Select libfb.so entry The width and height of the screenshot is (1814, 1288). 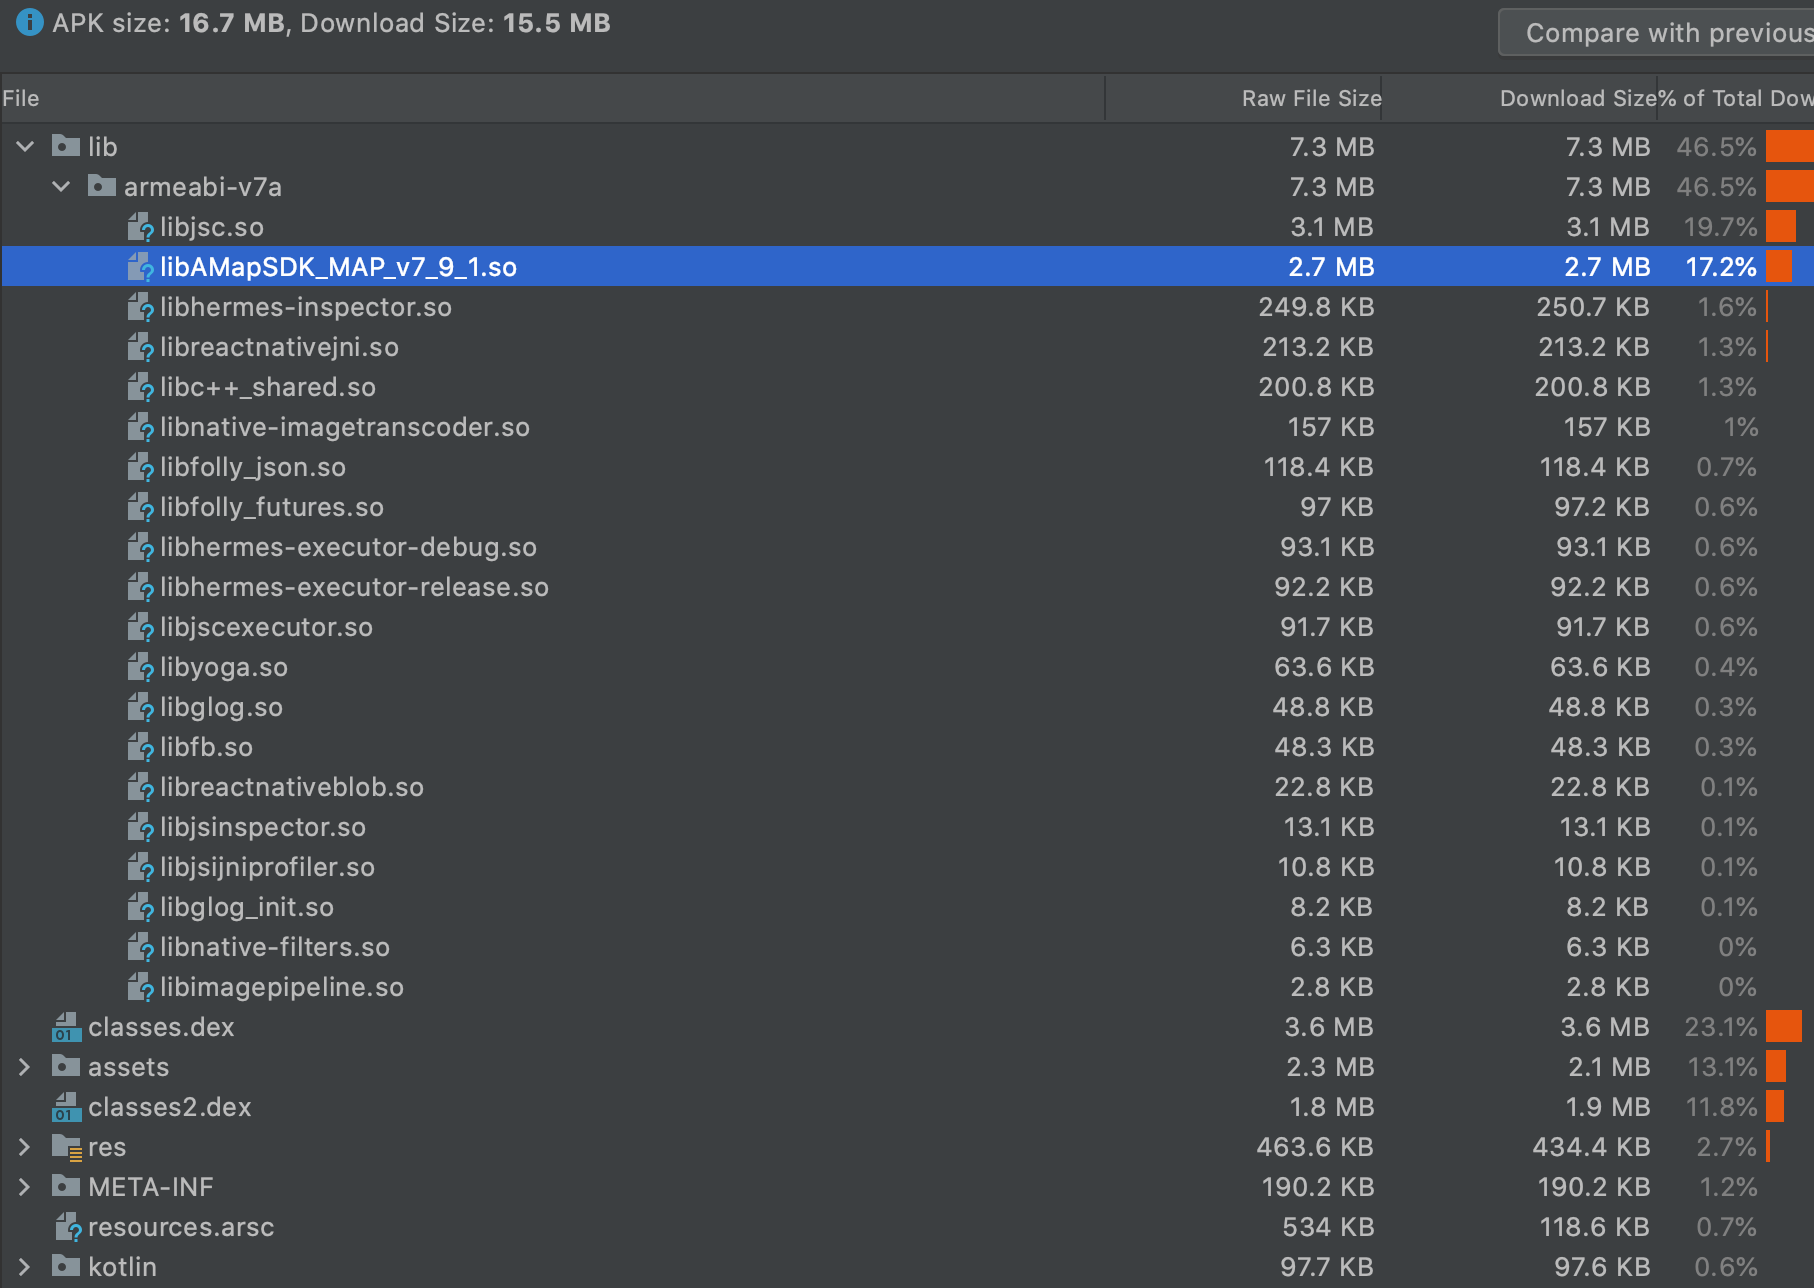tap(907, 747)
